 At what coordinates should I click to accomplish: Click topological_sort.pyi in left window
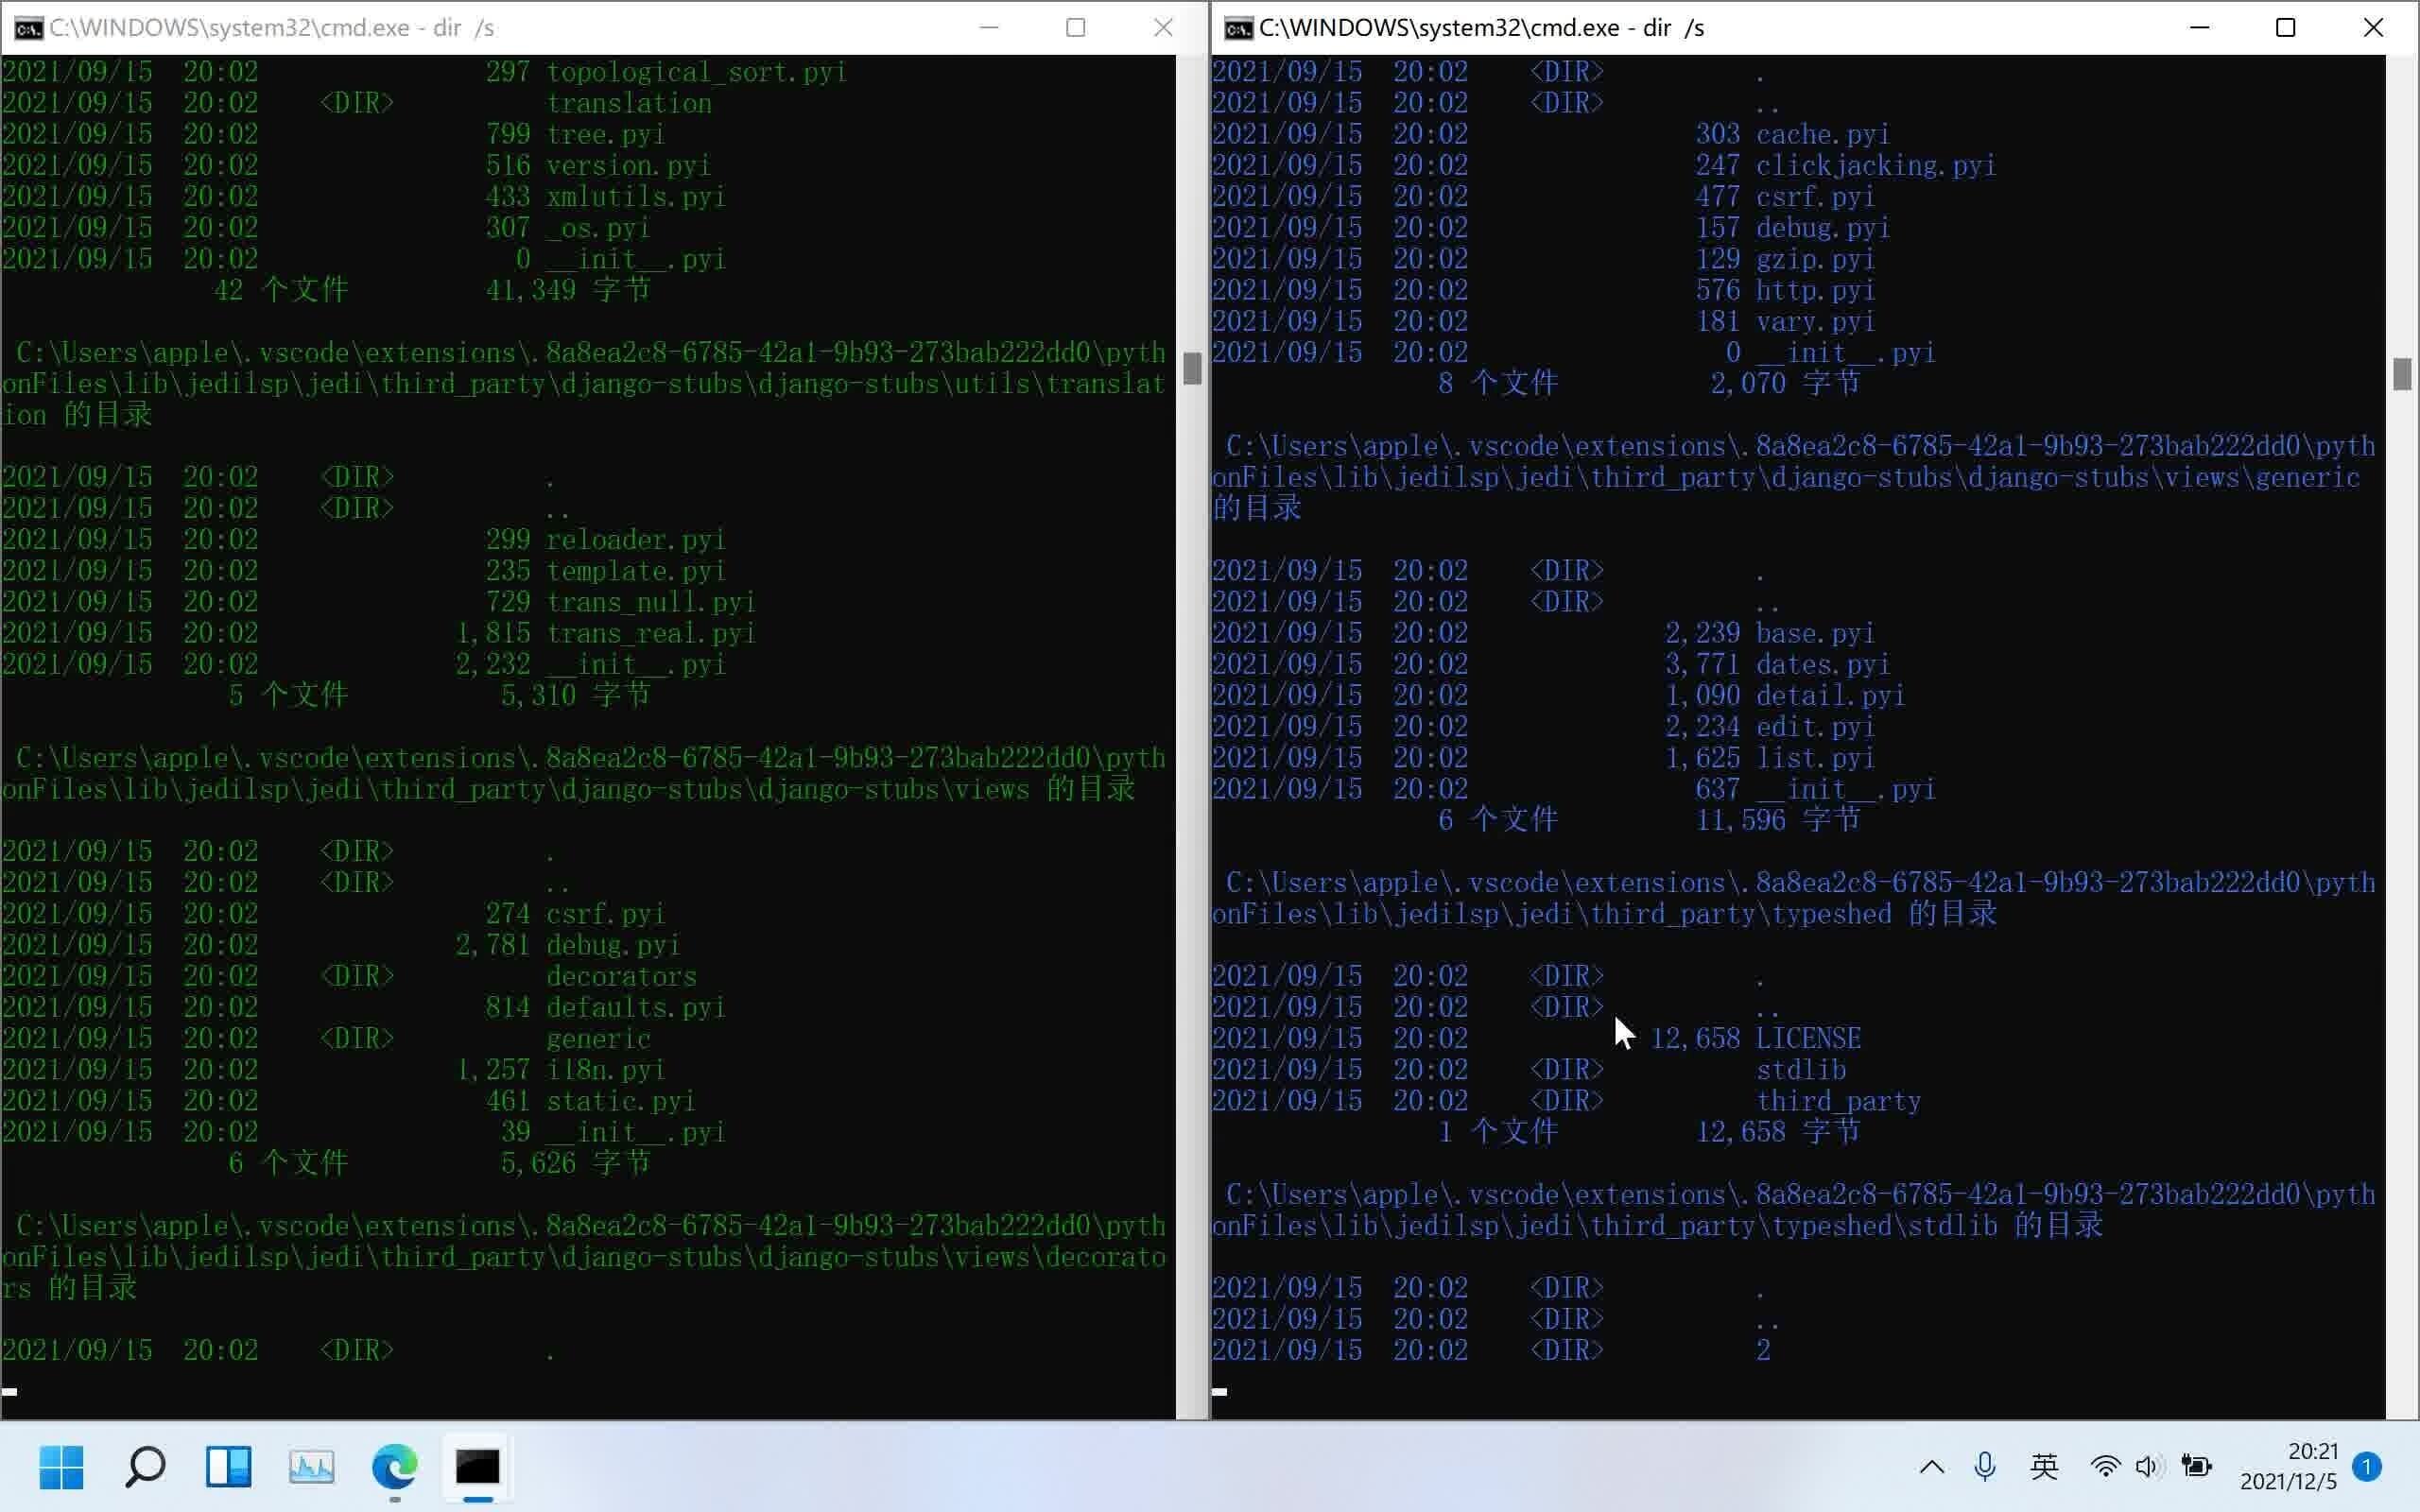pyautogui.click(x=696, y=72)
